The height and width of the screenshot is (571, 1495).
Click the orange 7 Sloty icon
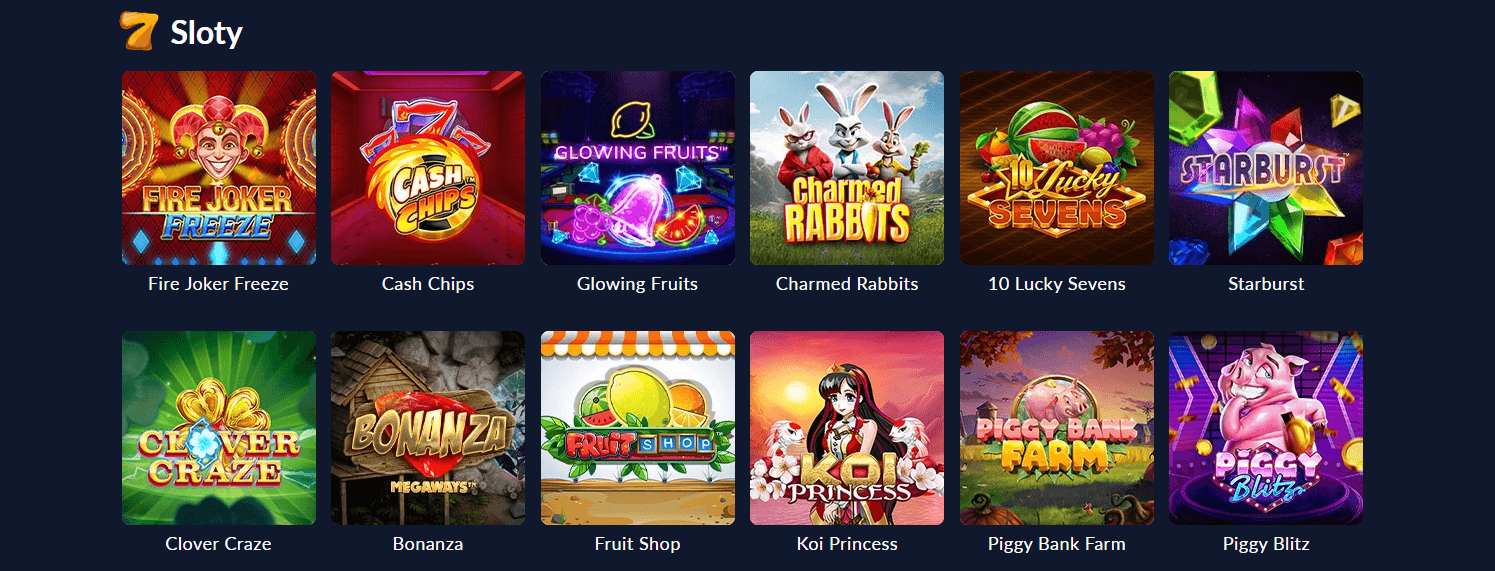click(138, 32)
